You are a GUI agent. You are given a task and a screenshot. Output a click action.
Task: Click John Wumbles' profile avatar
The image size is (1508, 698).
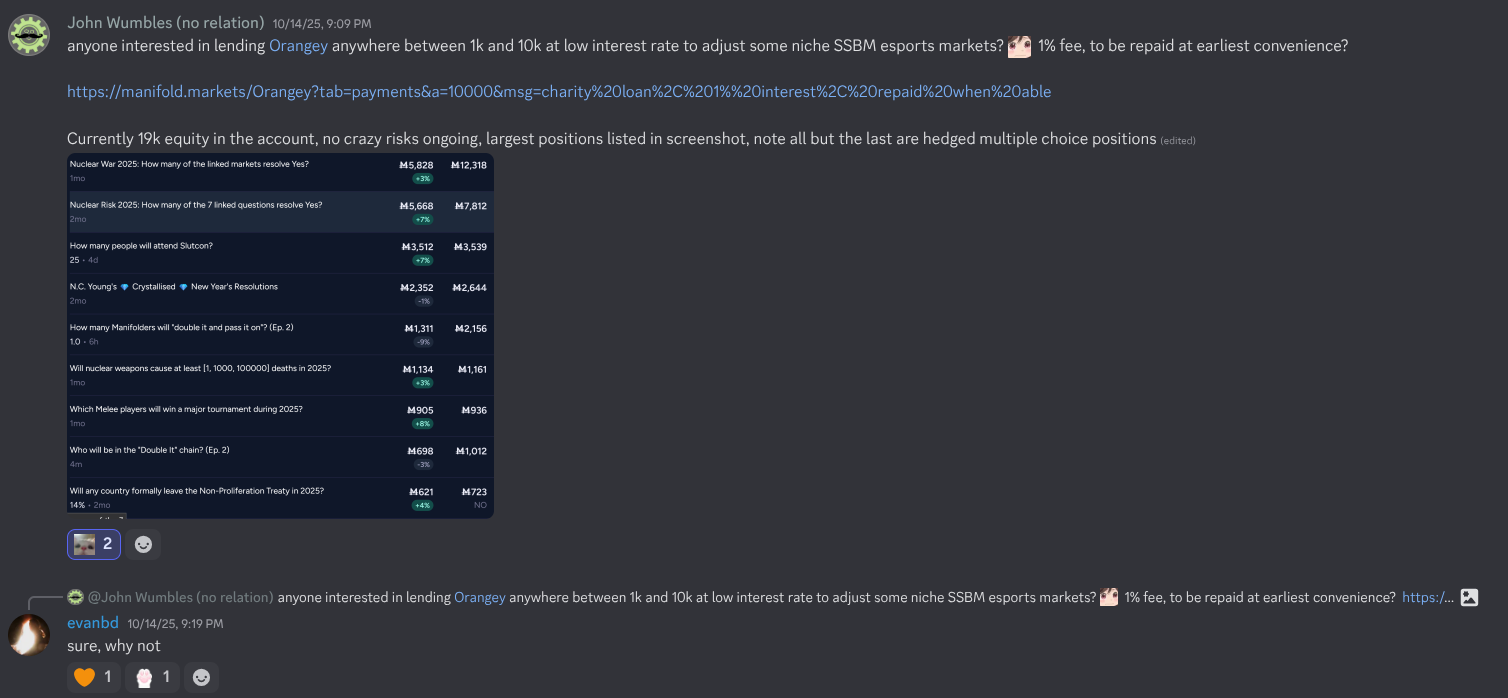[30, 35]
